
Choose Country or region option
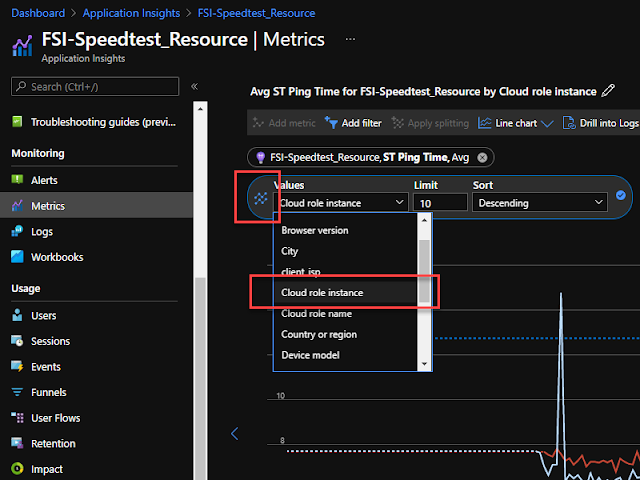point(319,334)
